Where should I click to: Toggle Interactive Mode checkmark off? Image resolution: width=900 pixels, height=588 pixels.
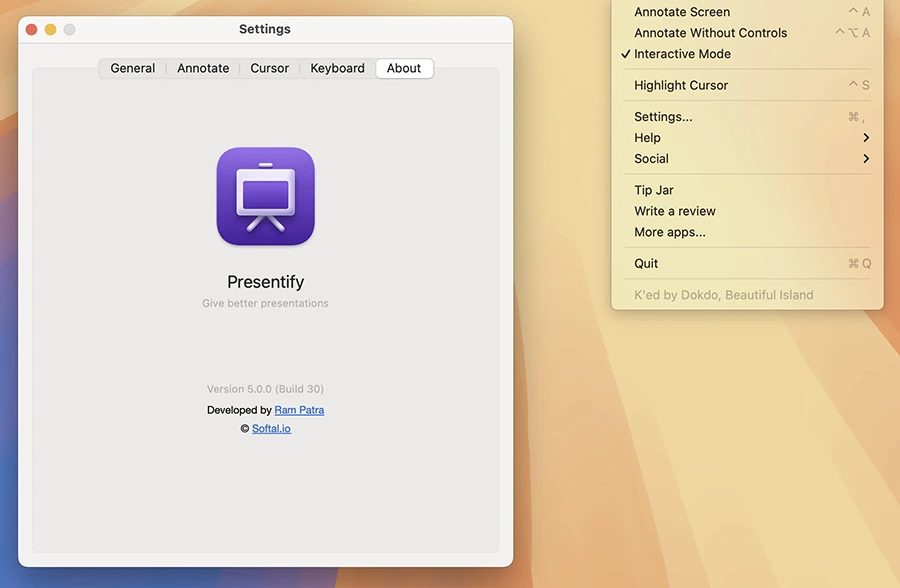[x=682, y=54]
